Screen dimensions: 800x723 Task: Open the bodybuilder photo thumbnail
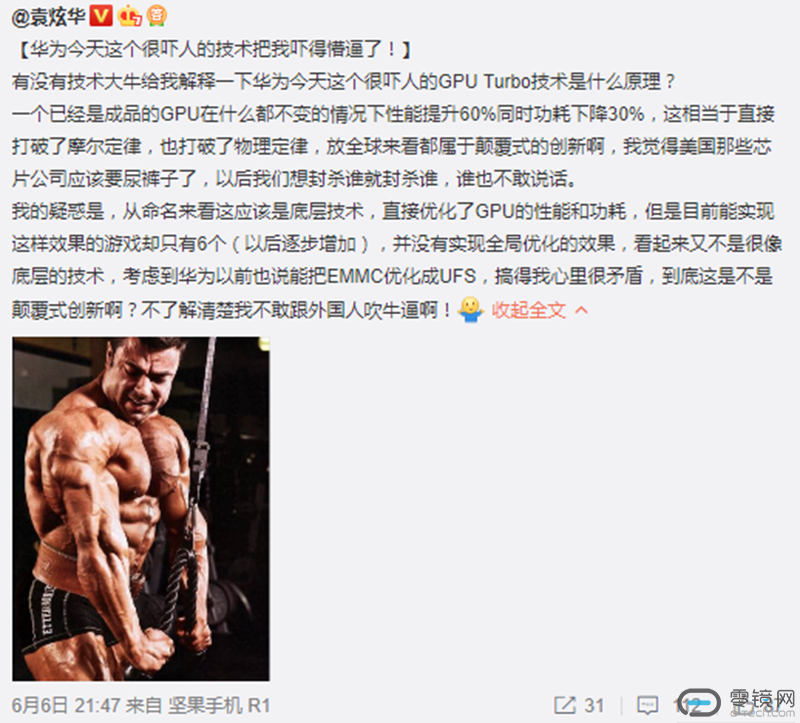click(141, 509)
